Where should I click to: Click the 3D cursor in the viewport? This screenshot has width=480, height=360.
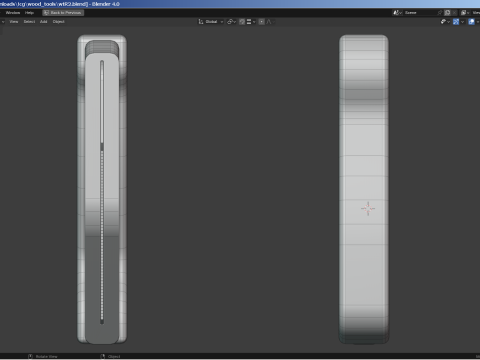click(x=368, y=208)
